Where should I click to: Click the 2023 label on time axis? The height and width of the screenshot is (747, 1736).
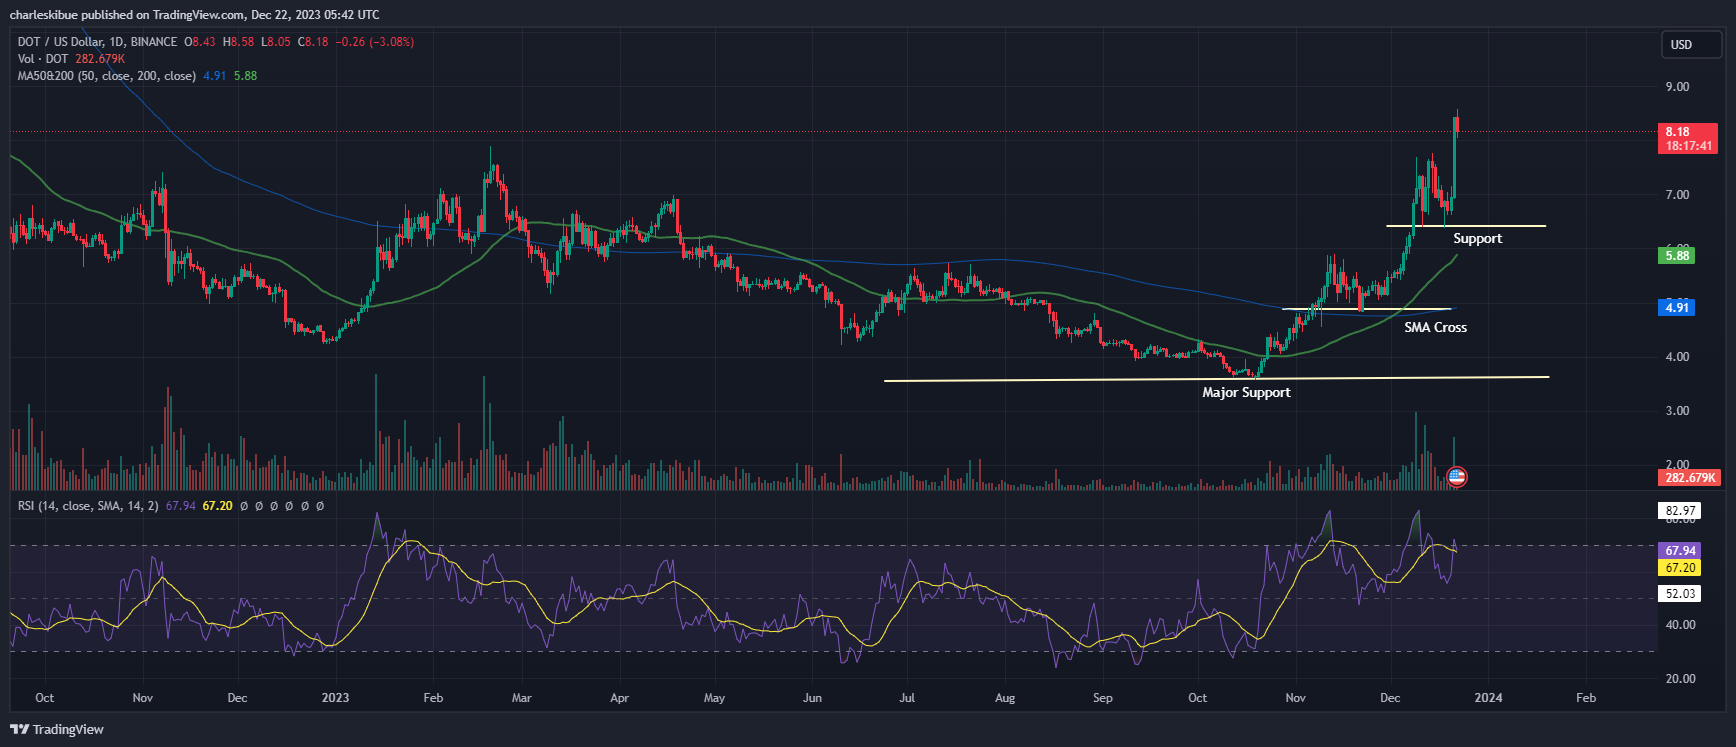[x=335, y=698]
